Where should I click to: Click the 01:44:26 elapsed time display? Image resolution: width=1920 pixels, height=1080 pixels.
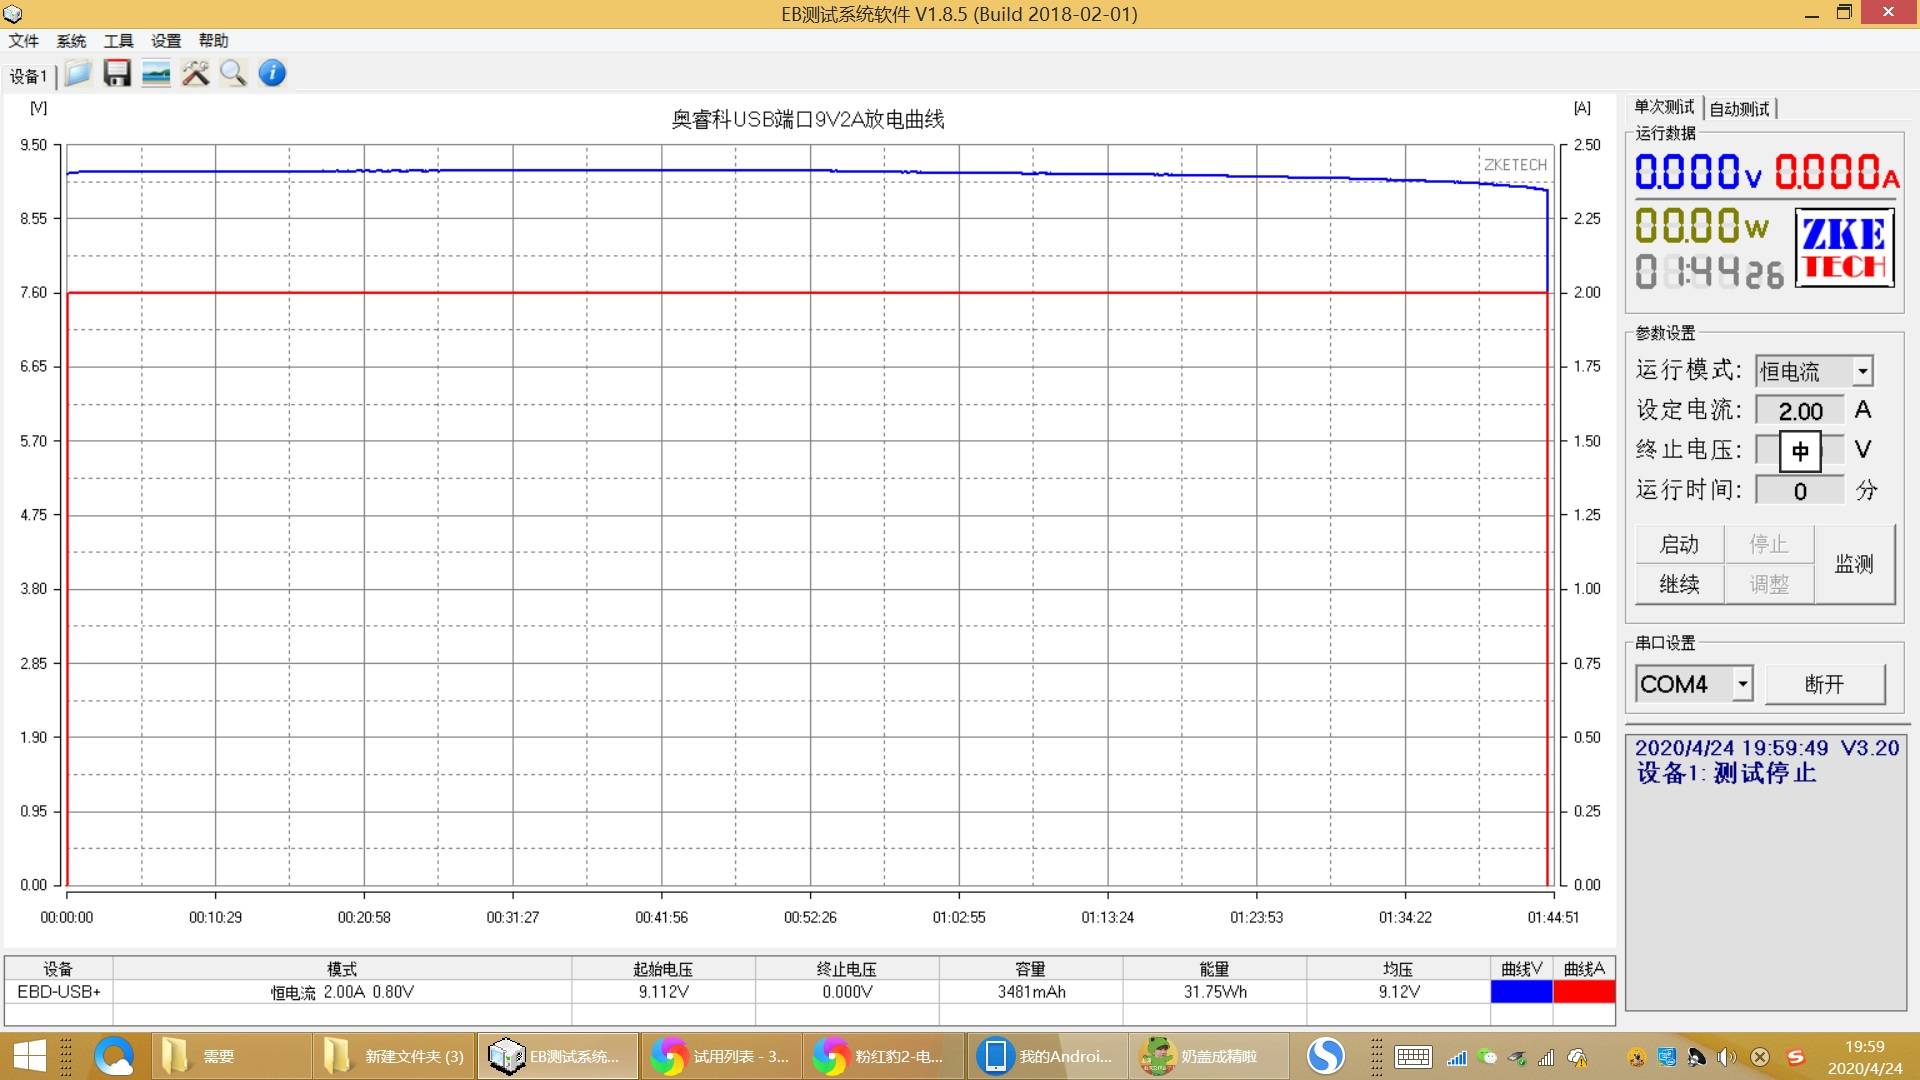pos(1709,272)
